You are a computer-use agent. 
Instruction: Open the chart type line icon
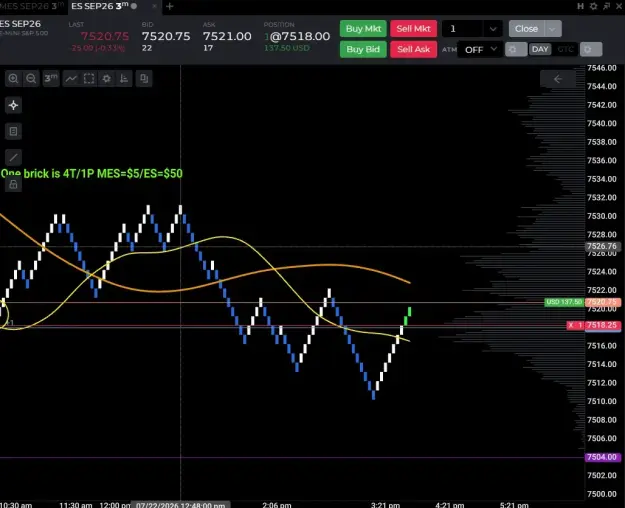tap(71, 79)
